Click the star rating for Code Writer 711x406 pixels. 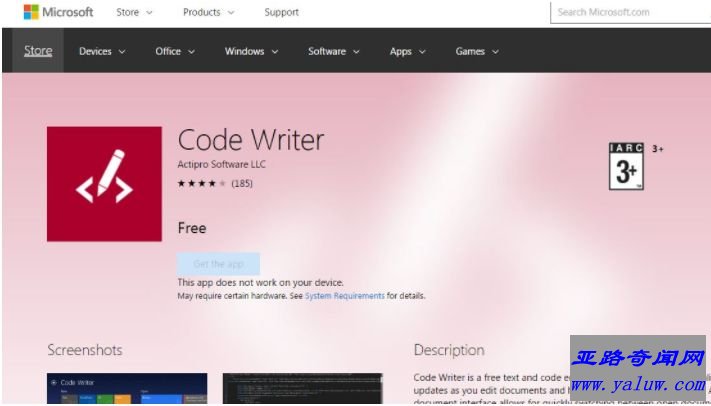[x=201, y=183]
